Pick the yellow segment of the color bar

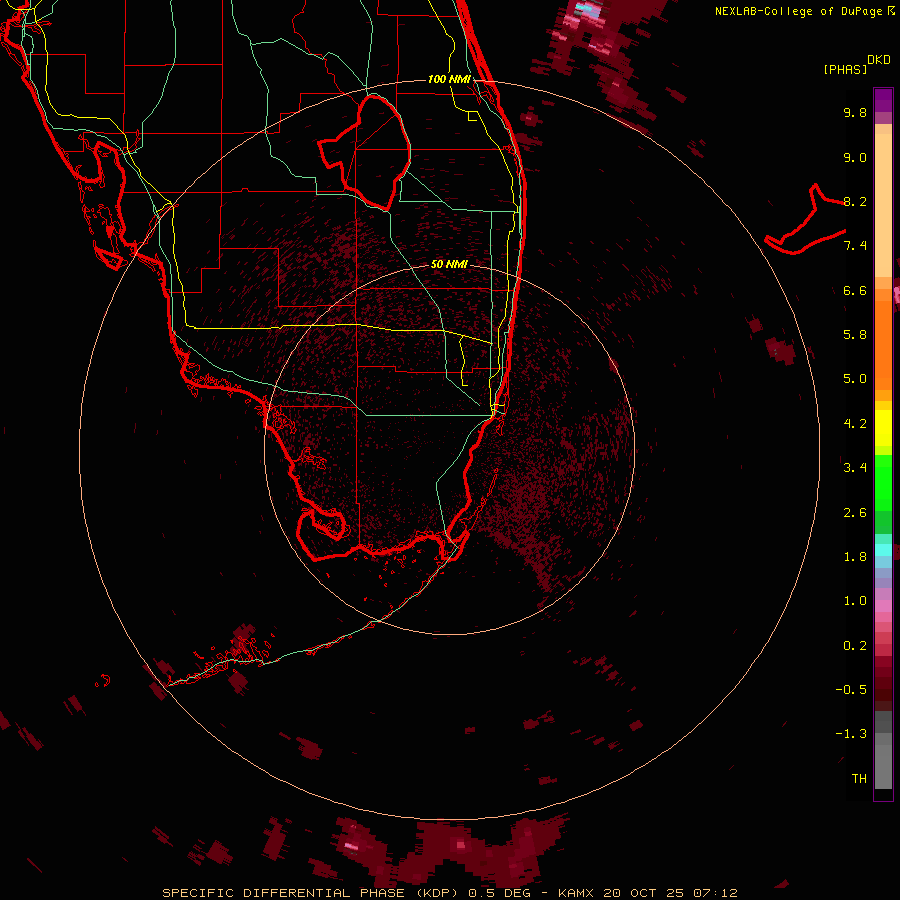pyautogui.click(x=883, y=428)
